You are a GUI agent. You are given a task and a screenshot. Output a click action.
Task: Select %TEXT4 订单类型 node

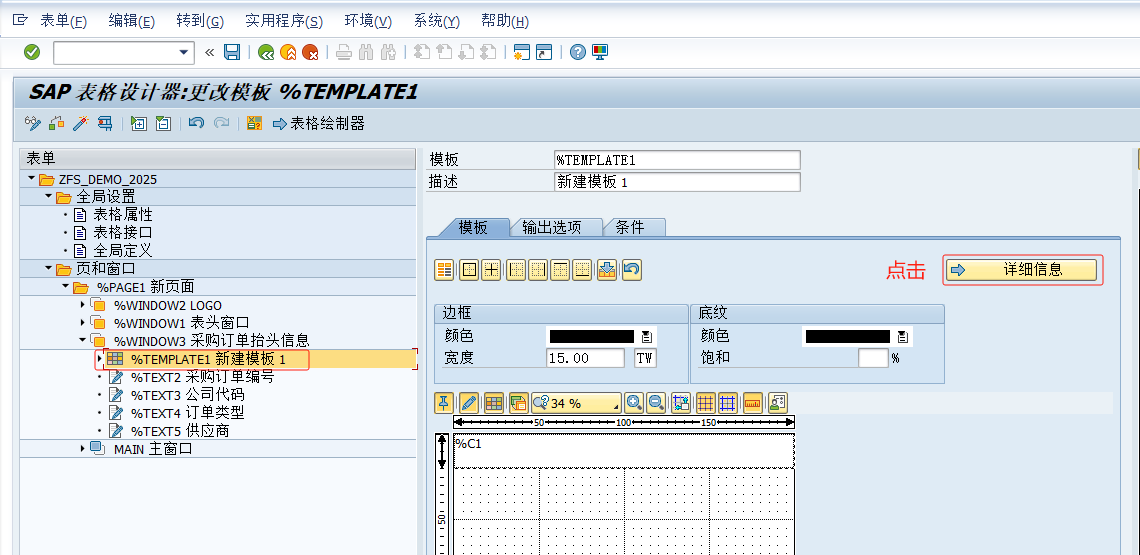coord(188,412)
